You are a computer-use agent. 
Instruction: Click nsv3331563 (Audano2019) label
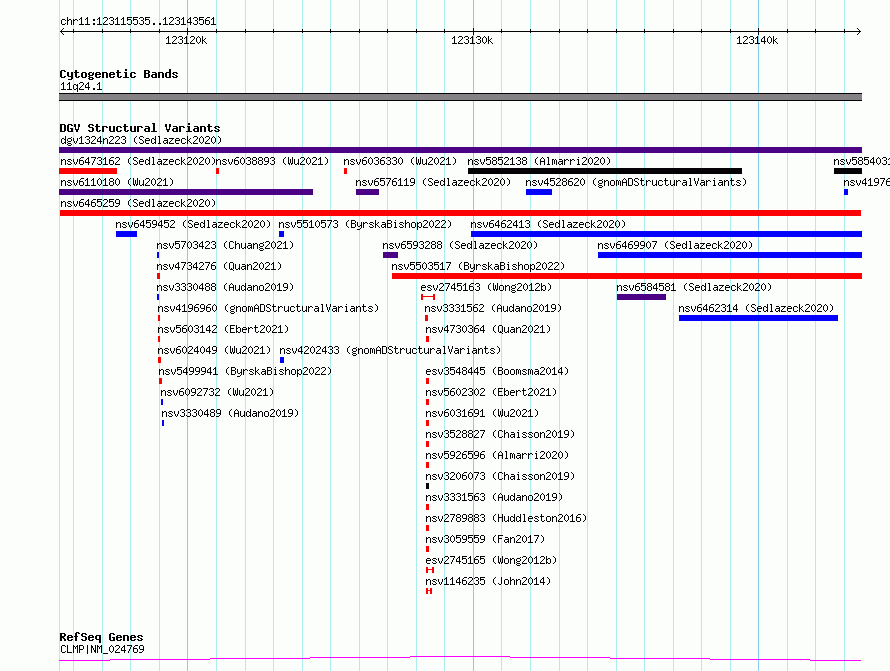[494, 497]
